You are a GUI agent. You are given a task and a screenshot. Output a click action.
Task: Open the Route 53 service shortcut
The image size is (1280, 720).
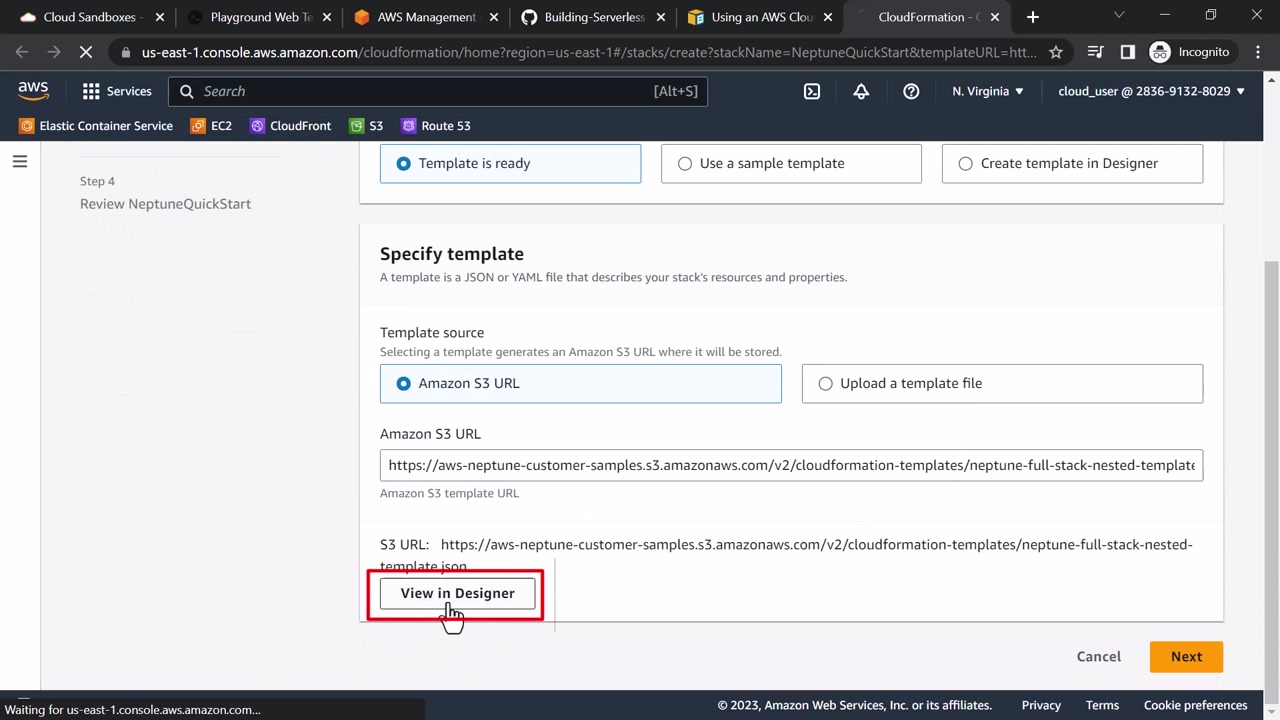435,126
